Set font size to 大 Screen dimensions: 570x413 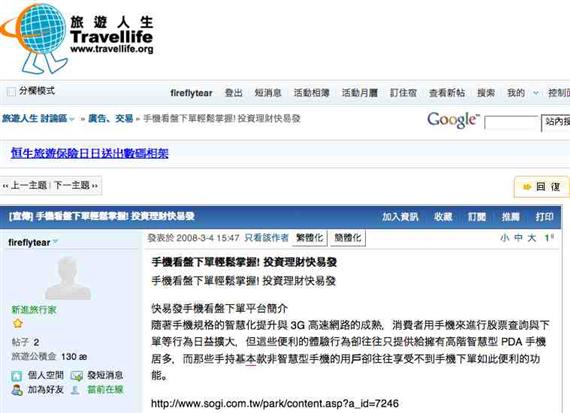[532, 238]
